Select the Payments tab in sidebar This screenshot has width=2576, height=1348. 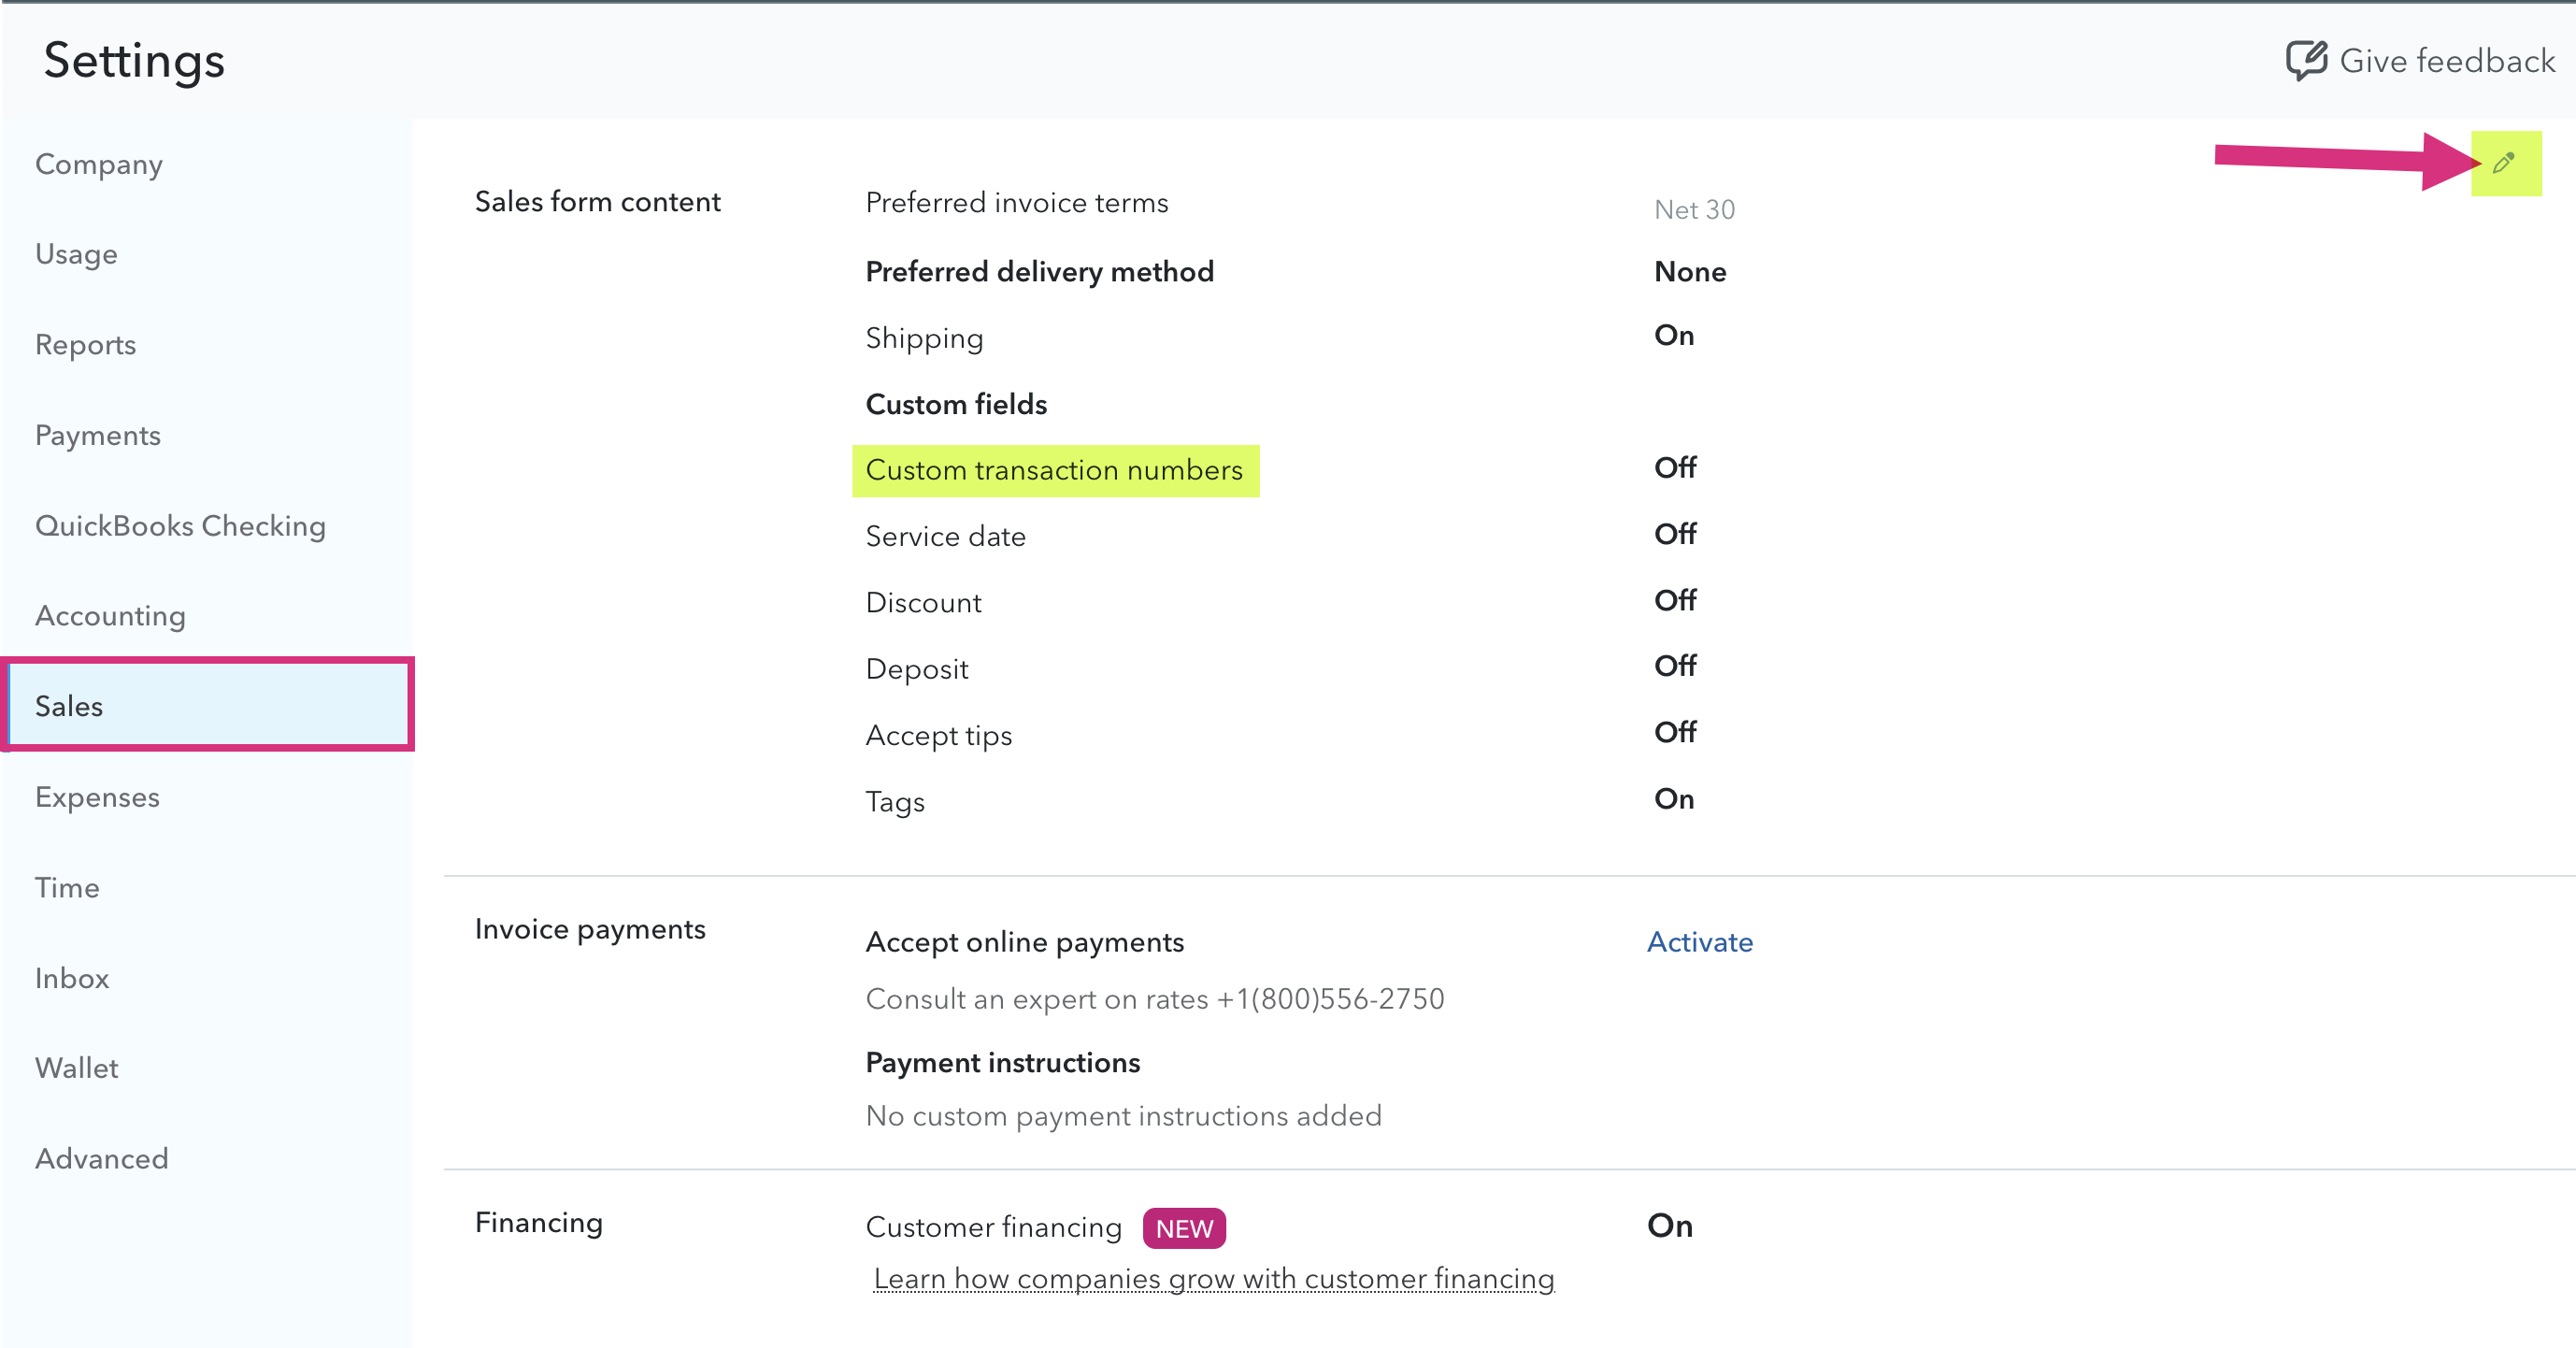97,435
